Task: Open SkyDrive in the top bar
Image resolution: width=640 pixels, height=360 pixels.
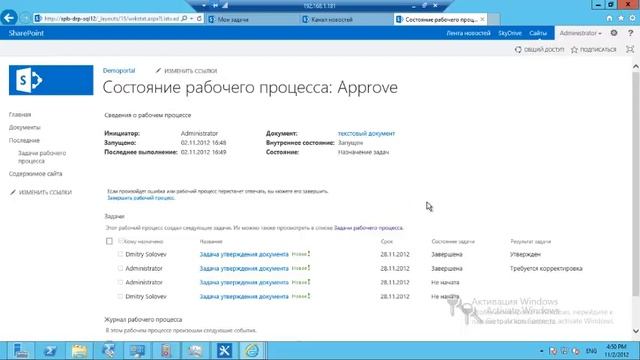Action: 510,33
